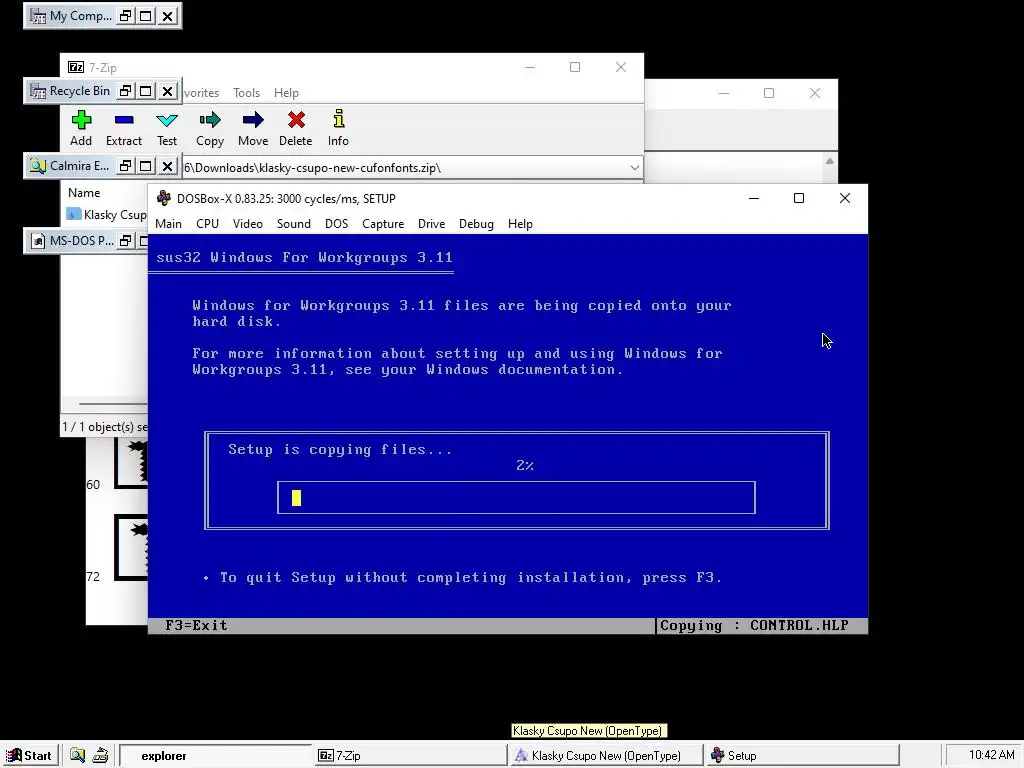Screen dimensions: 1024x768
Task: Open the CPU menu in DOSBox-X
Action: tap(208, 223)
